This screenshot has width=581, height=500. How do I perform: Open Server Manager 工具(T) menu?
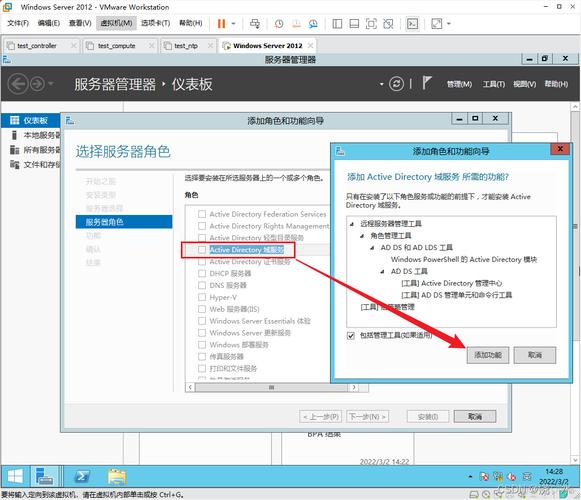point(494,84)
